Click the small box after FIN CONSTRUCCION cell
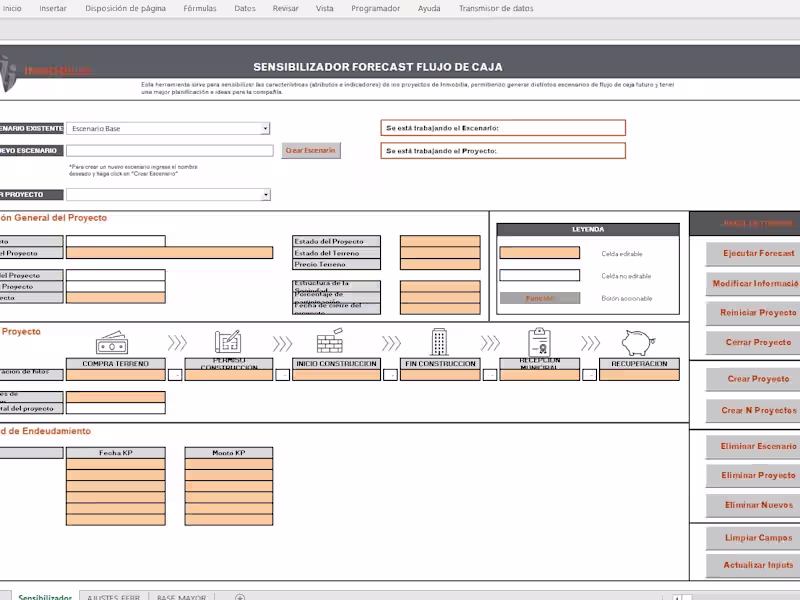Image resolution: width=800 pixels, height=600 pixels. (490, 375)
